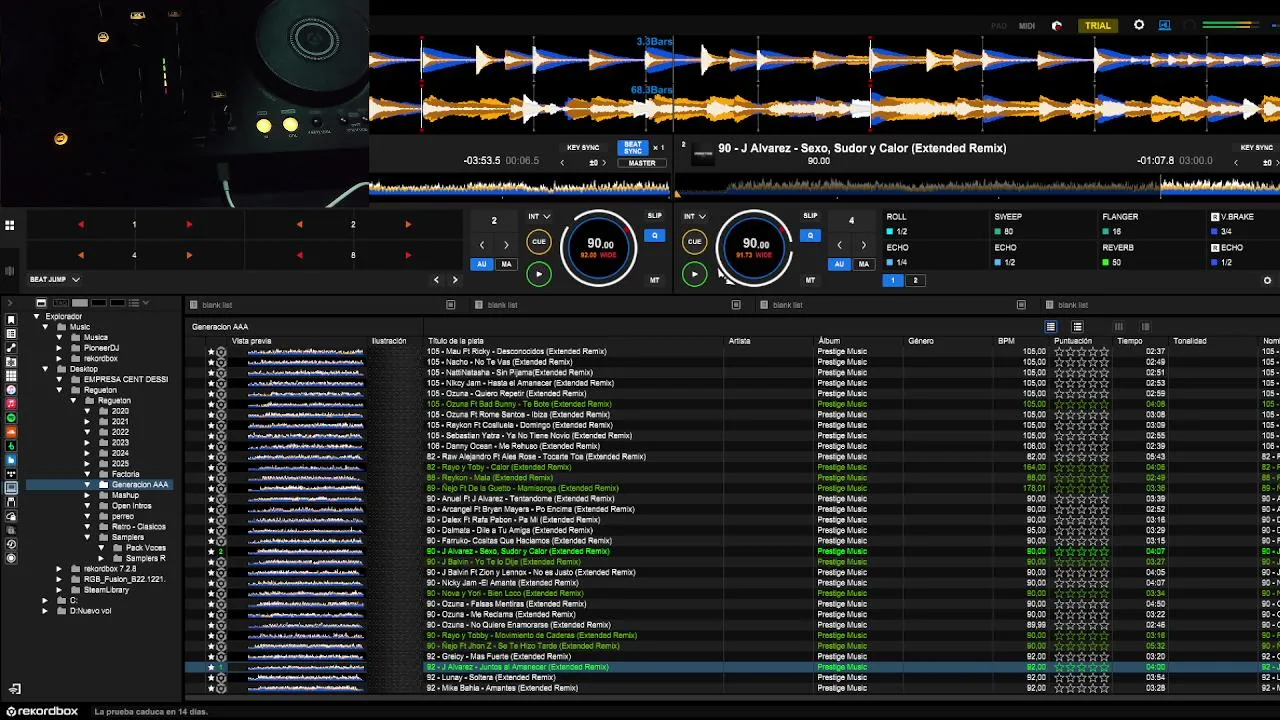Hit the CUE button on deck 2

click(x=694, y=241)
